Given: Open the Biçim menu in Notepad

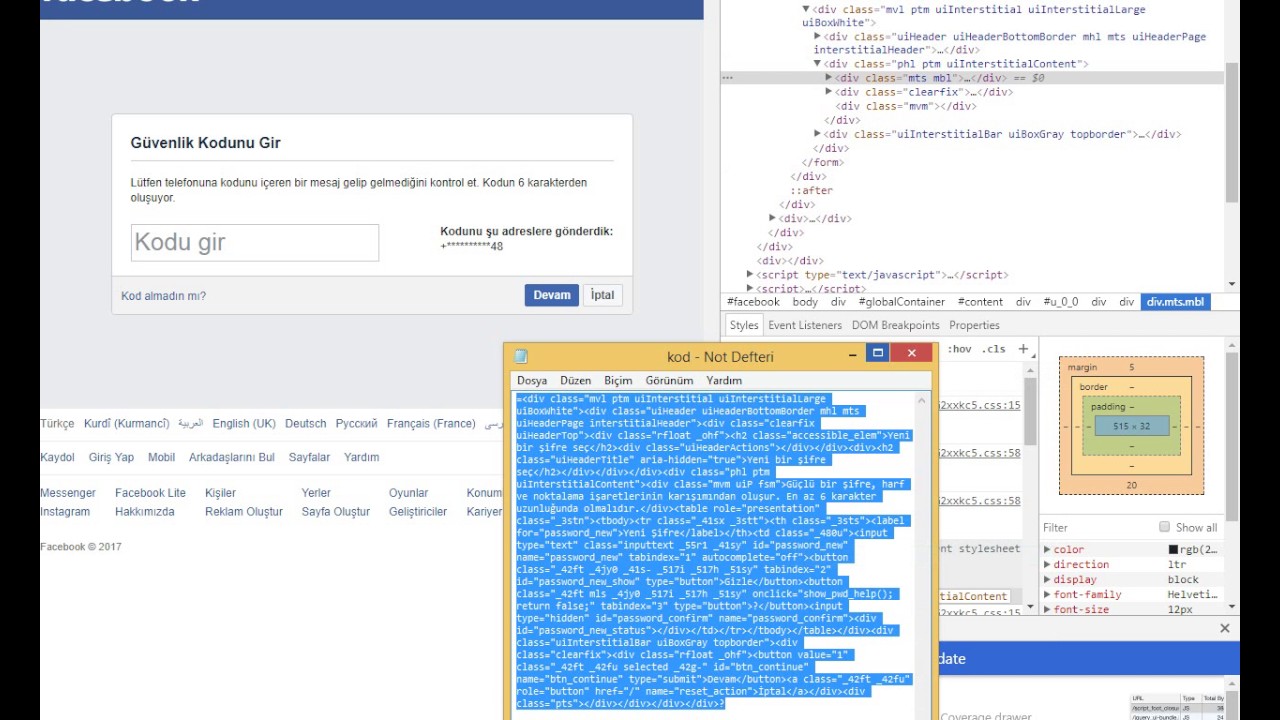Looking at the screenshot, I should [x=618, y=380].
